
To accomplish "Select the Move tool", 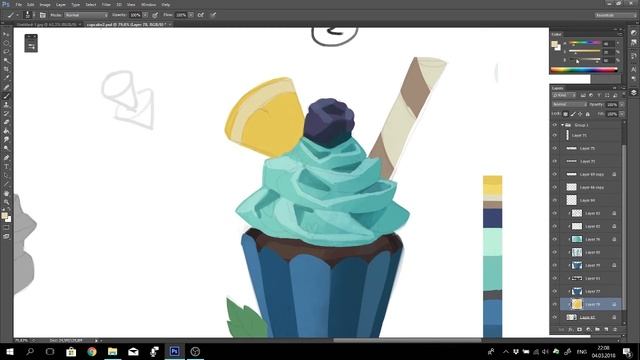I will [x=6, y=34].
